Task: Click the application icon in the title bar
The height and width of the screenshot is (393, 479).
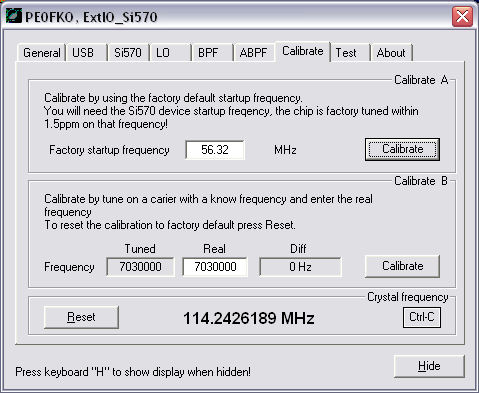Action: coord(14,16)
